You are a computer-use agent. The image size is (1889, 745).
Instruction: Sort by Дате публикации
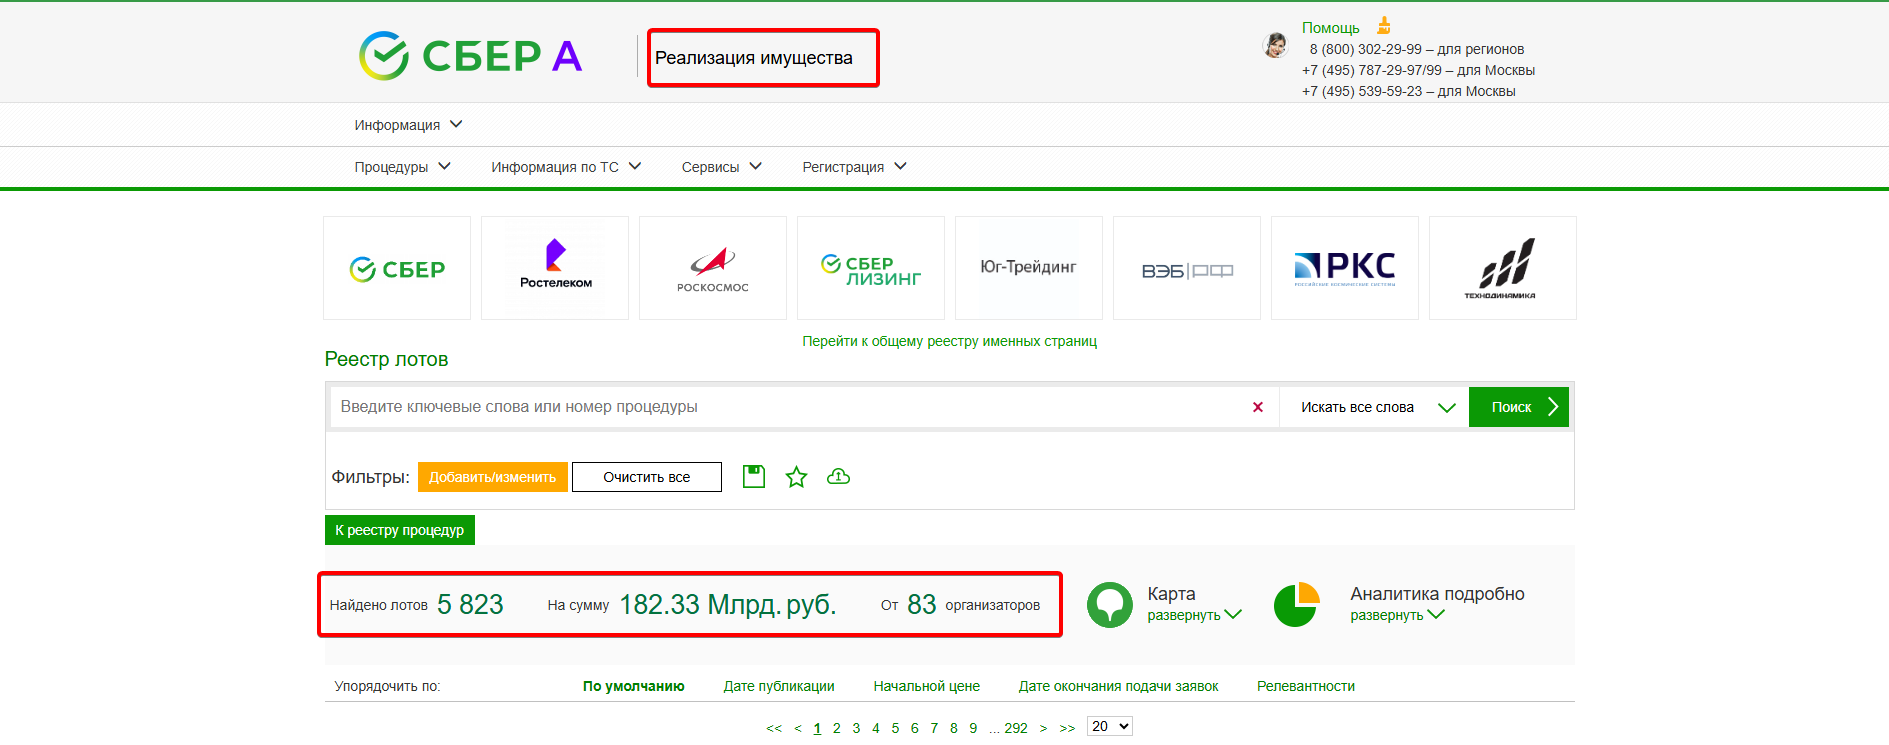coord(779,686)
